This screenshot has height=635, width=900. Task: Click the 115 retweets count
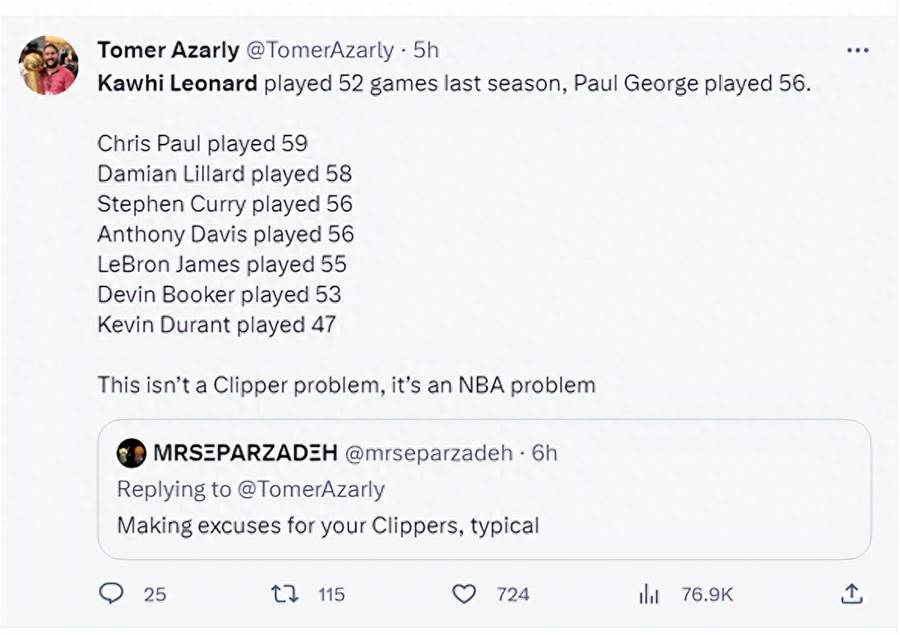[332, 594]
